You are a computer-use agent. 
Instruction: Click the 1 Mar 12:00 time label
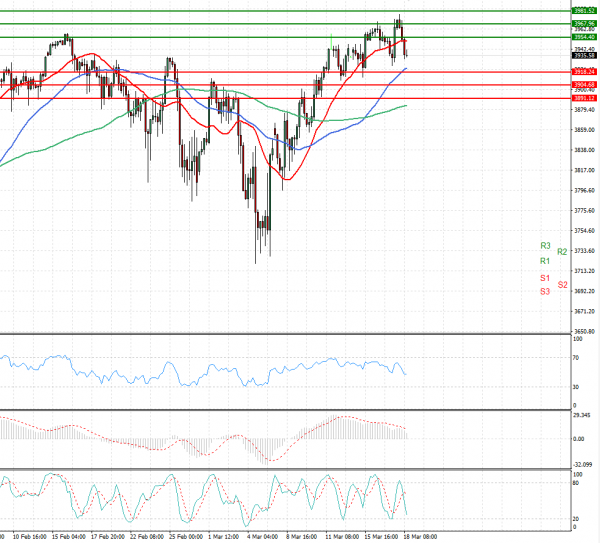click(x=224, y=537)
